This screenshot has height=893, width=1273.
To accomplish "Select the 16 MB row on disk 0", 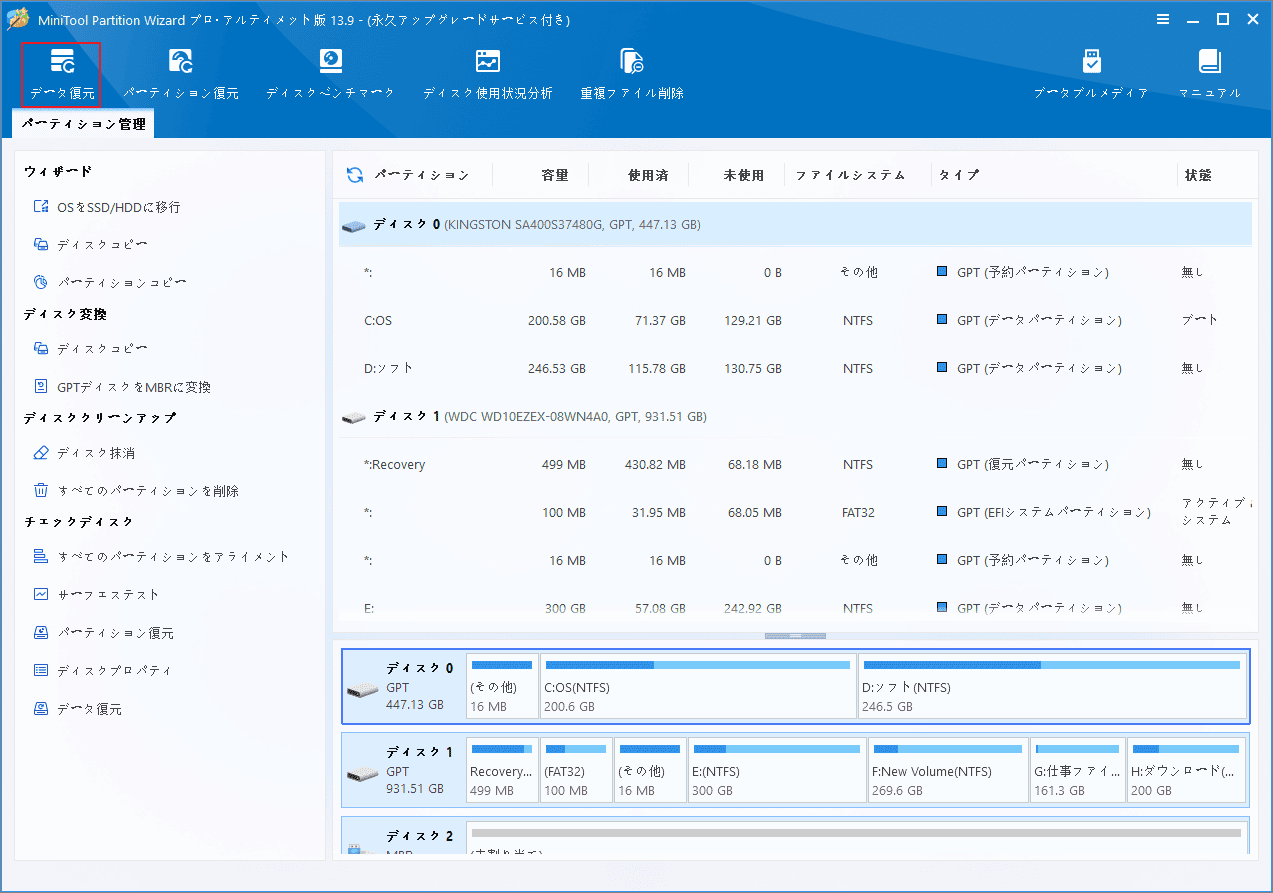I will click(x=795, y=272).
